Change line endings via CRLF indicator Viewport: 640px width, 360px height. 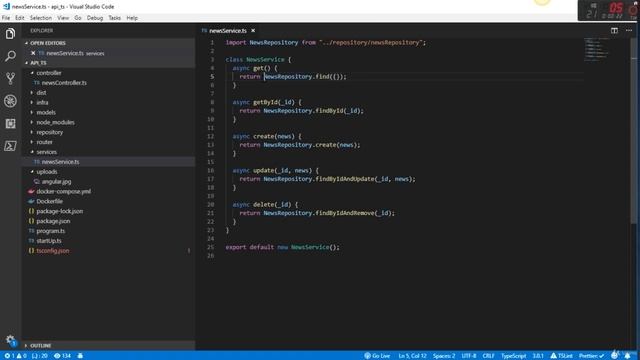(x=488, y=356)
